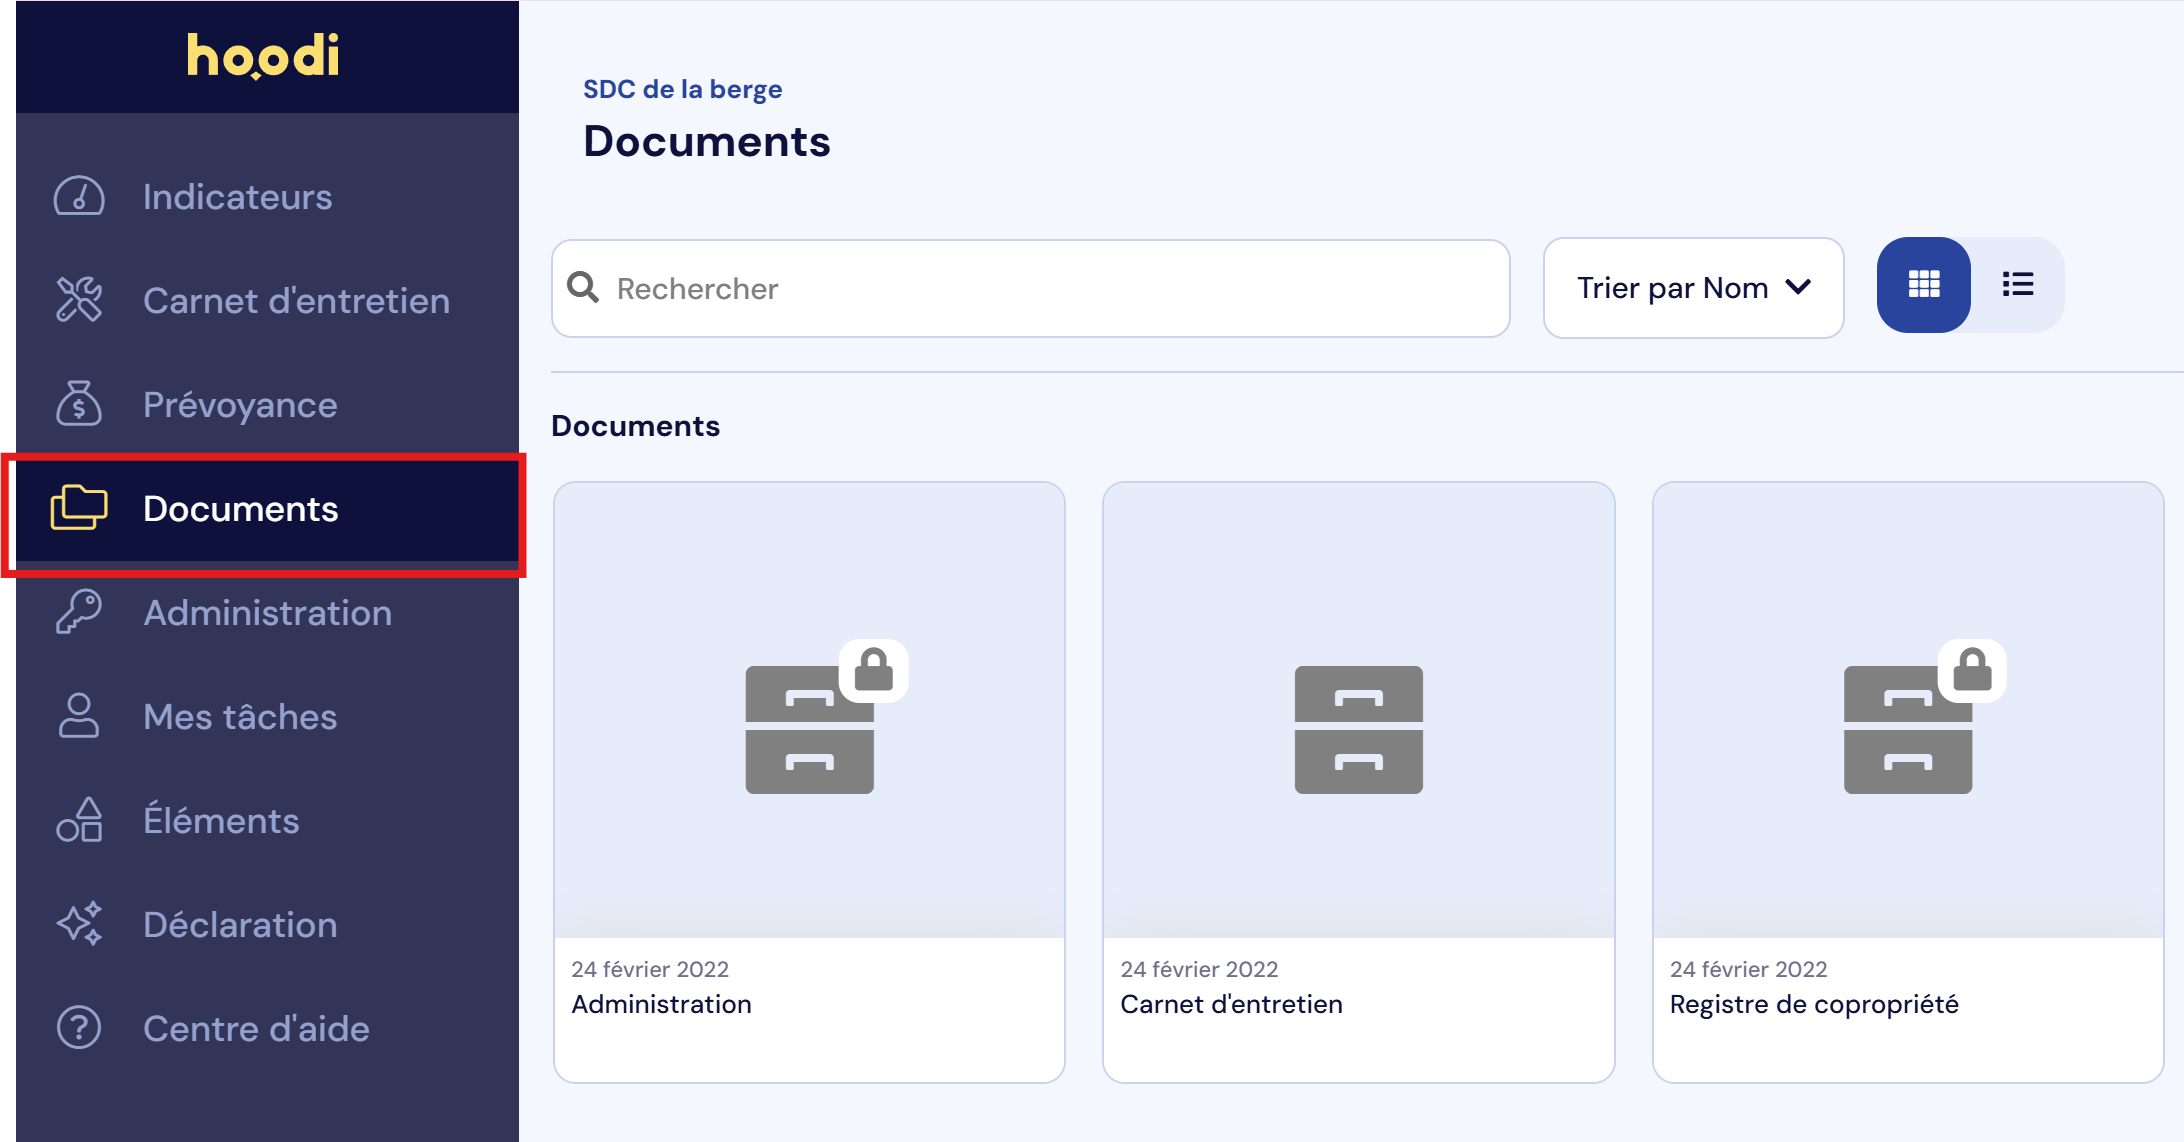Click the hoodi logo

pos(263,56)
